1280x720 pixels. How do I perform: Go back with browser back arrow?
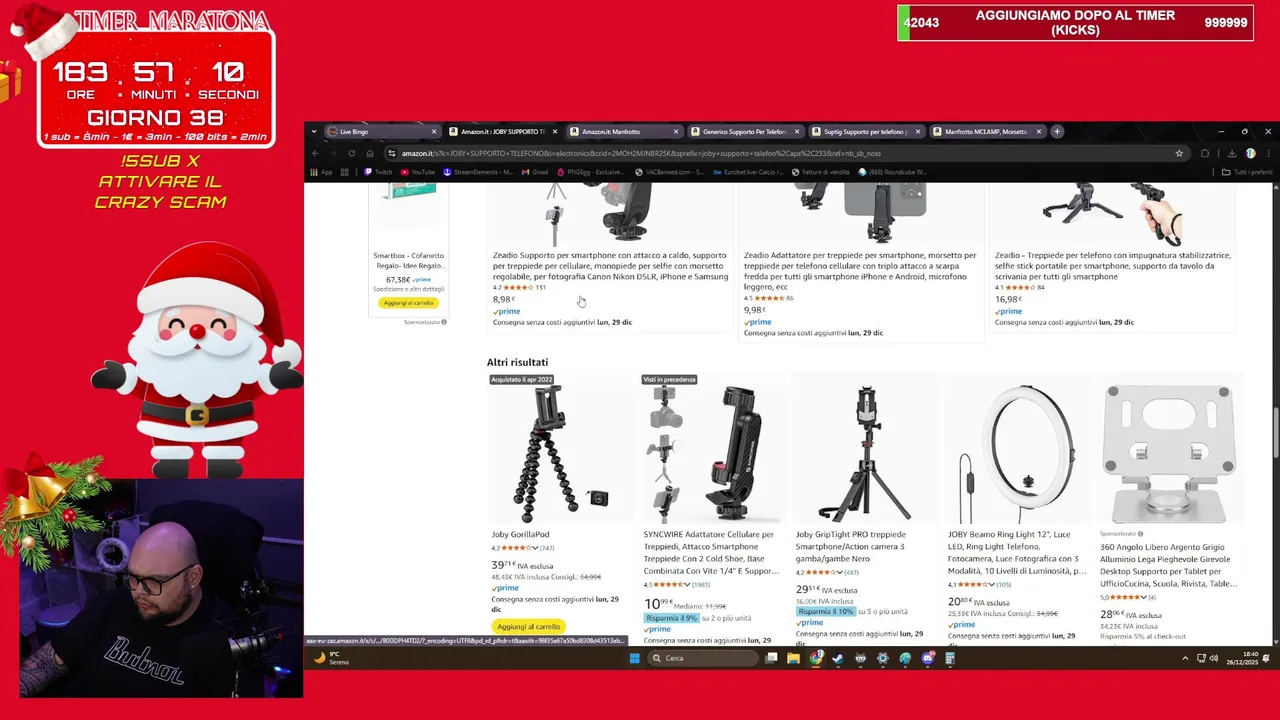[x=315, y=153]
